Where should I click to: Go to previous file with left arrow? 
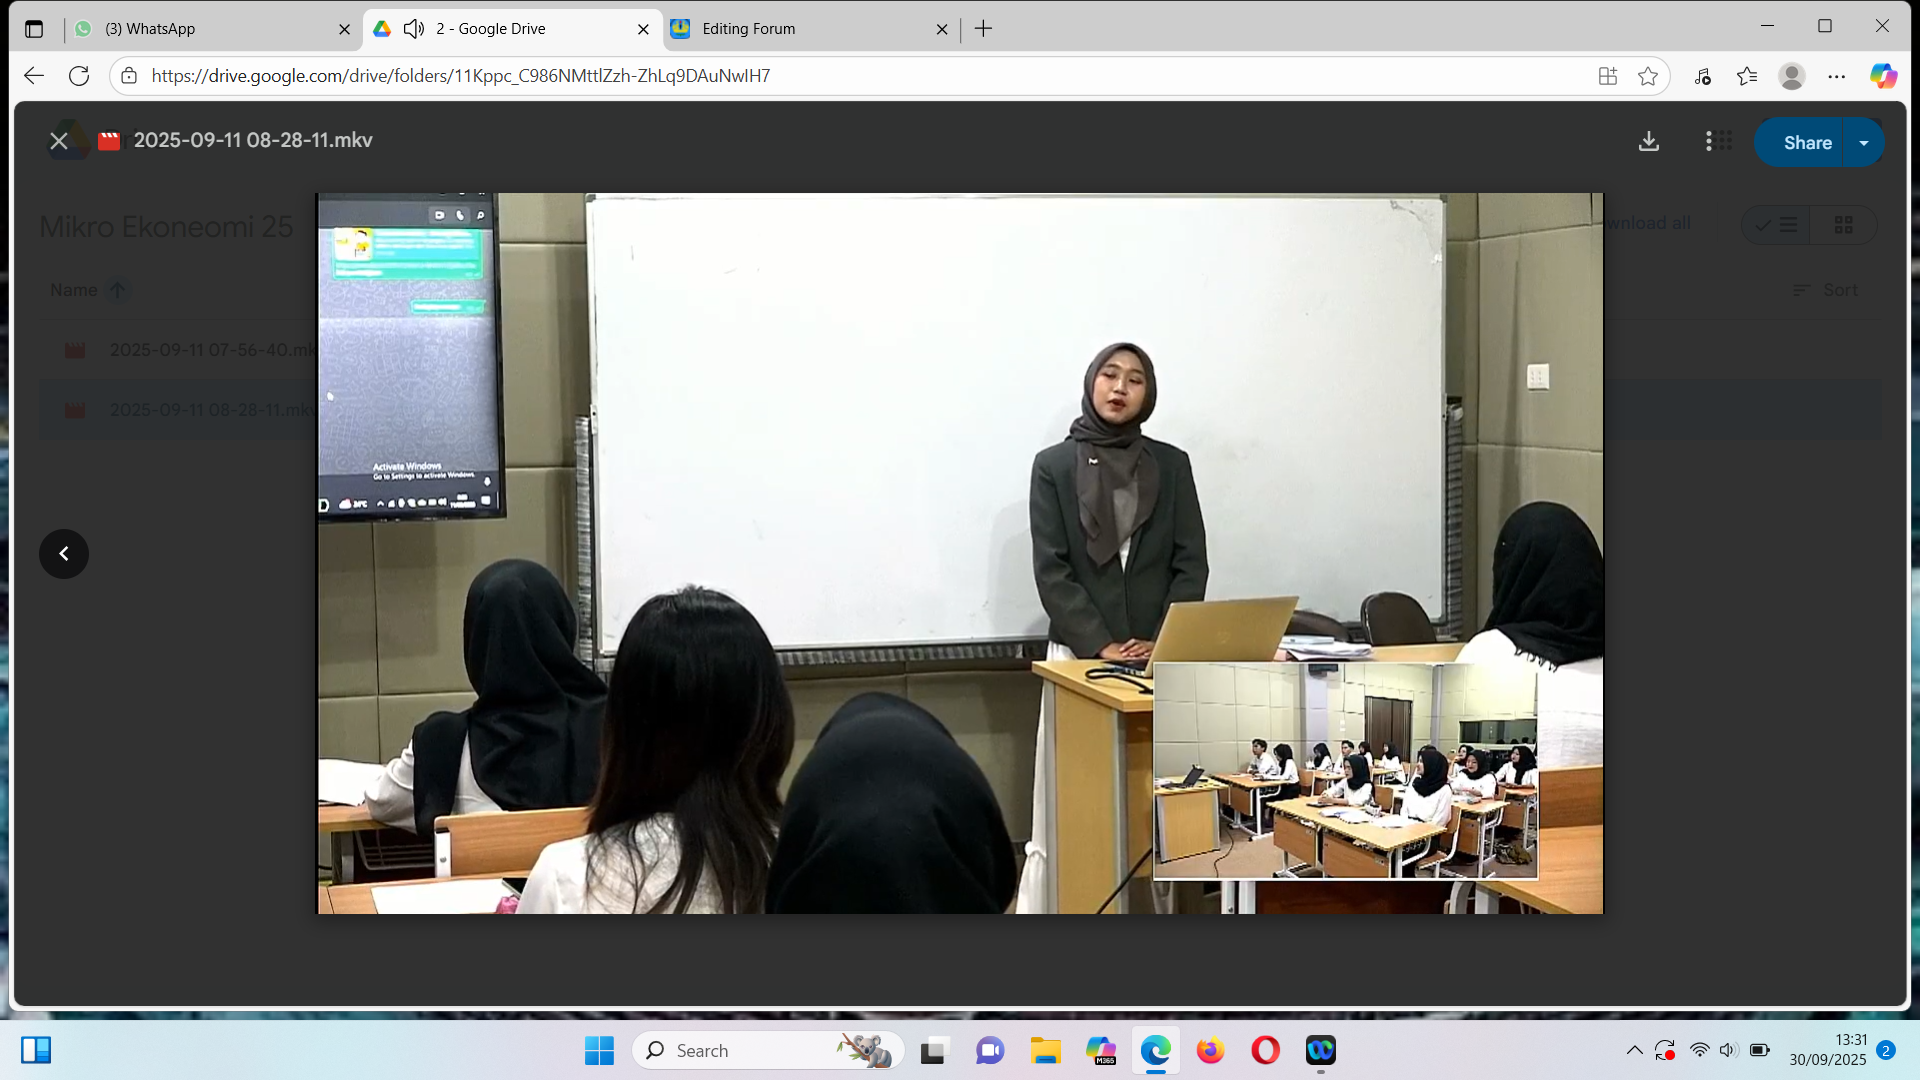pyautogui.click(x=64, y=554)
